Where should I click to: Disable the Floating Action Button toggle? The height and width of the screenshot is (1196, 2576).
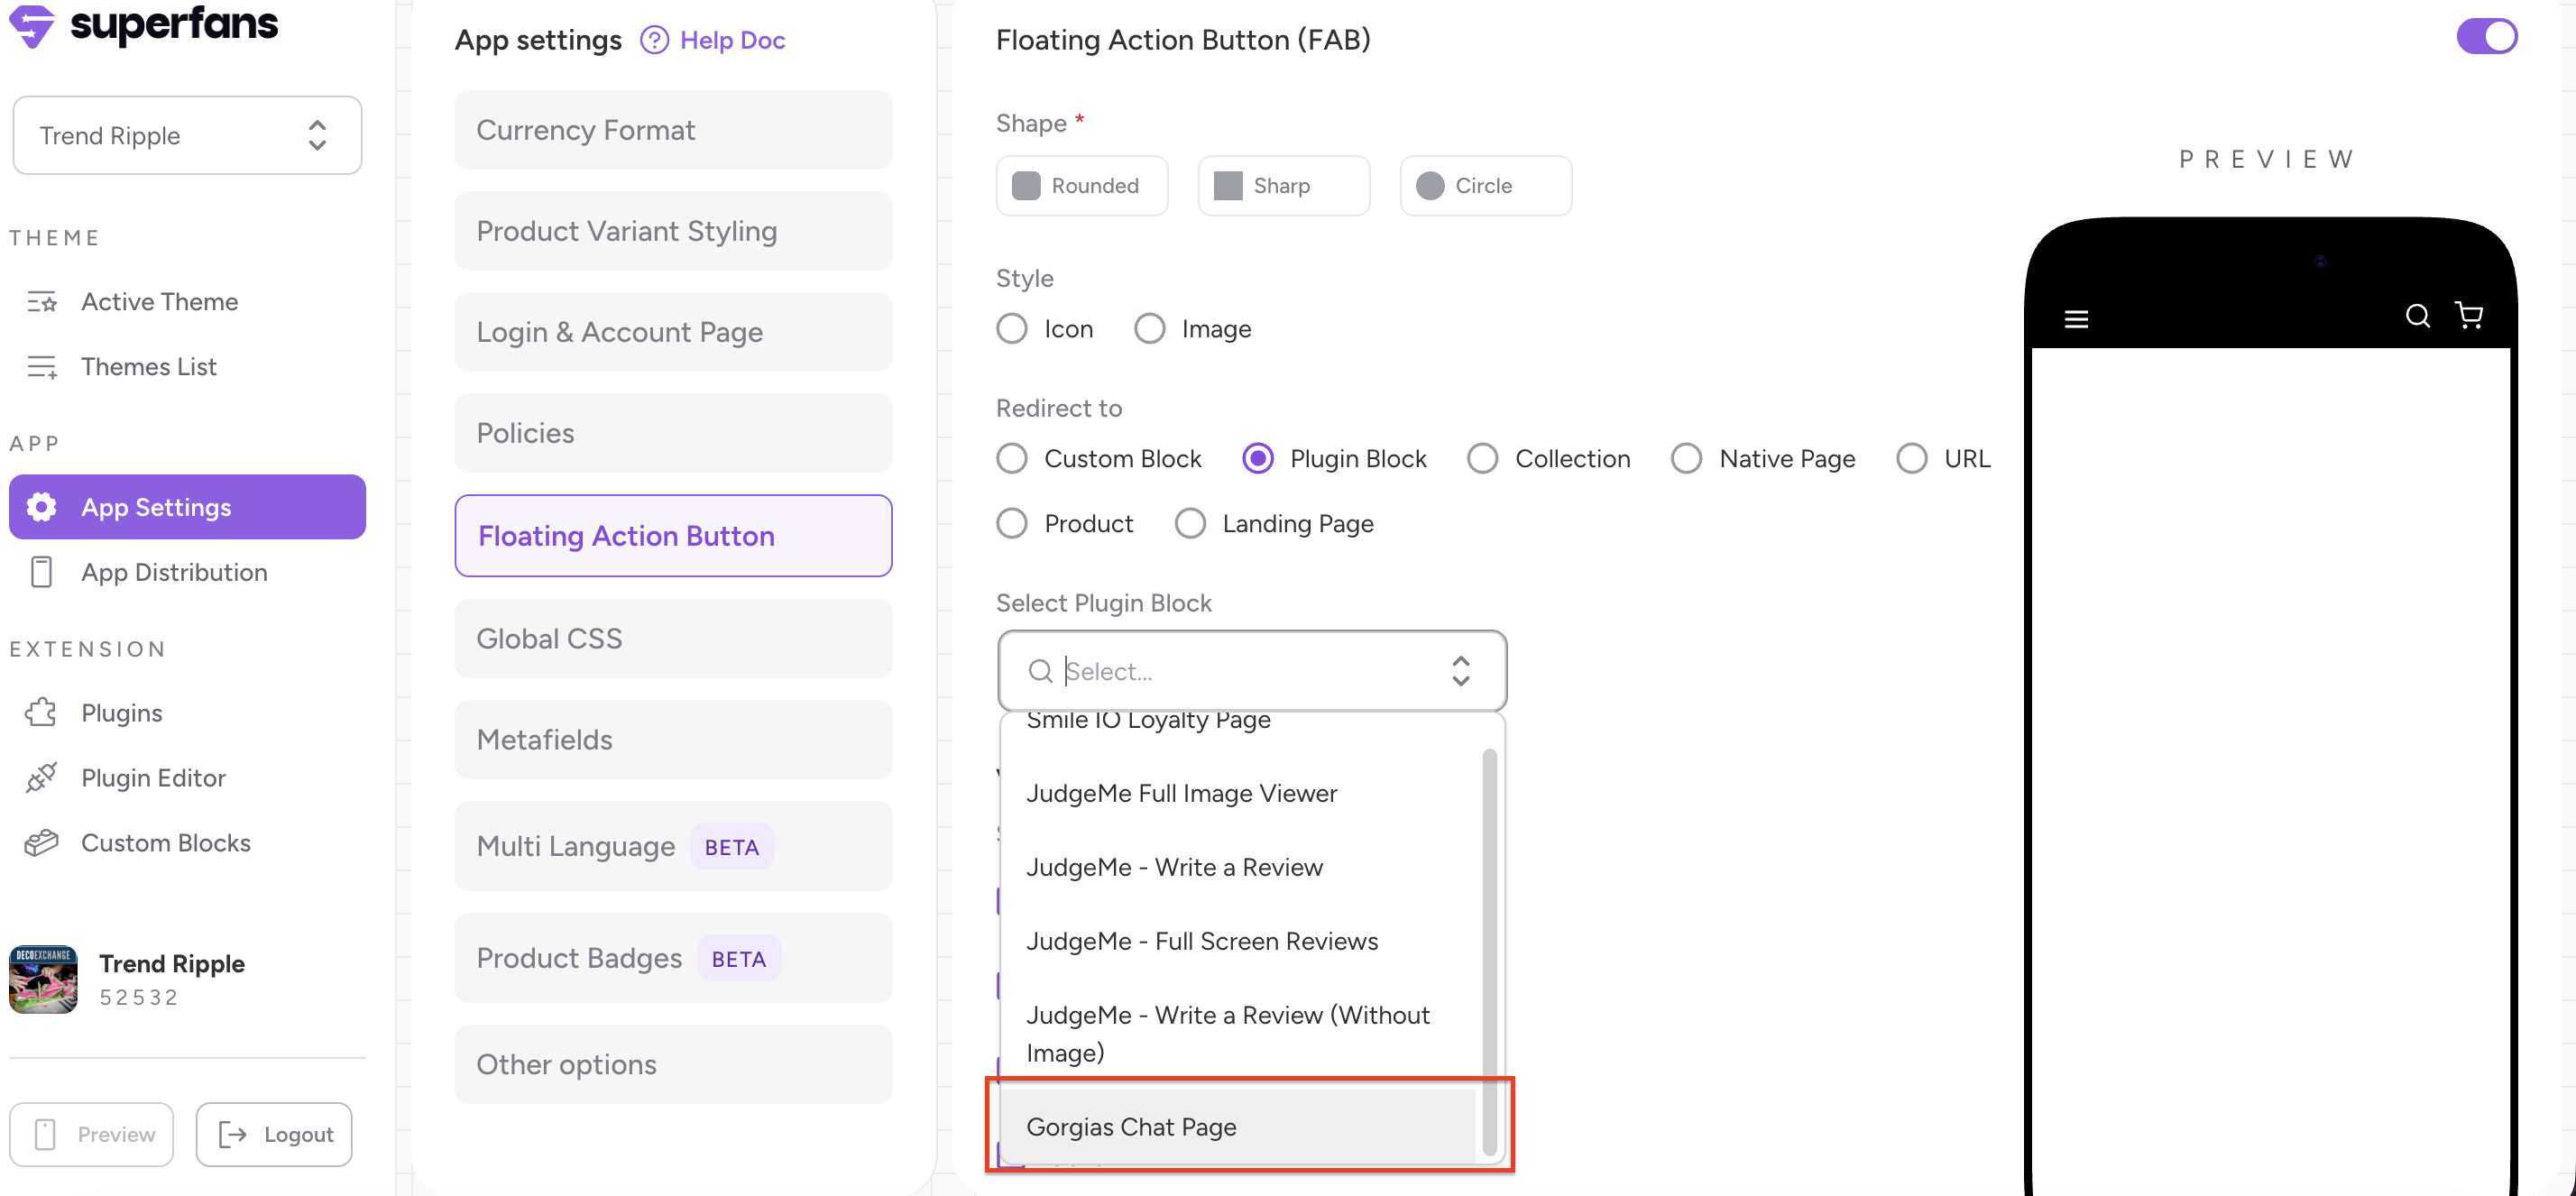(x=2486, y=37)
